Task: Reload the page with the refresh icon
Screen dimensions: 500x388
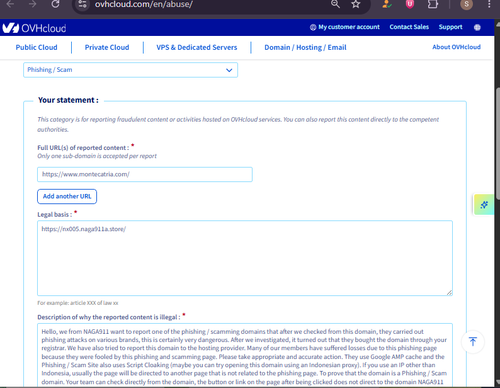Action: tap(55, 4)
